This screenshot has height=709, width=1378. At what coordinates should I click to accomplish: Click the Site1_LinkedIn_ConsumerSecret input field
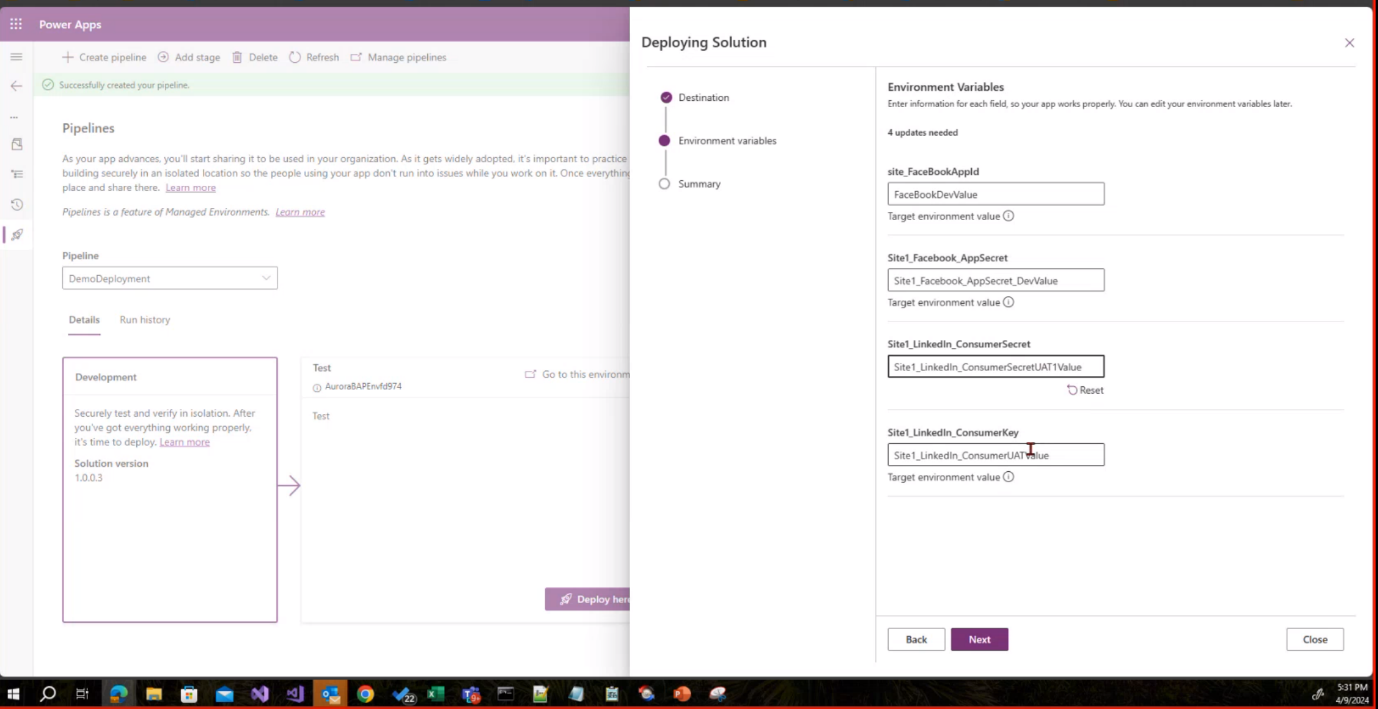996,367
